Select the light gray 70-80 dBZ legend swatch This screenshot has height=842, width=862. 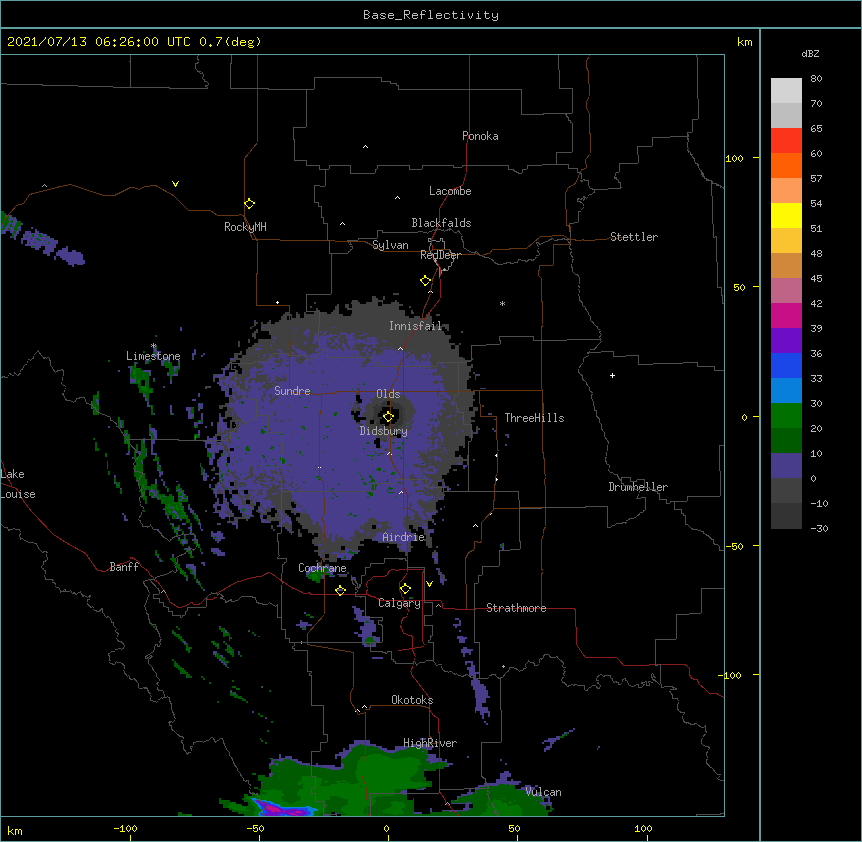pos(786,91)
